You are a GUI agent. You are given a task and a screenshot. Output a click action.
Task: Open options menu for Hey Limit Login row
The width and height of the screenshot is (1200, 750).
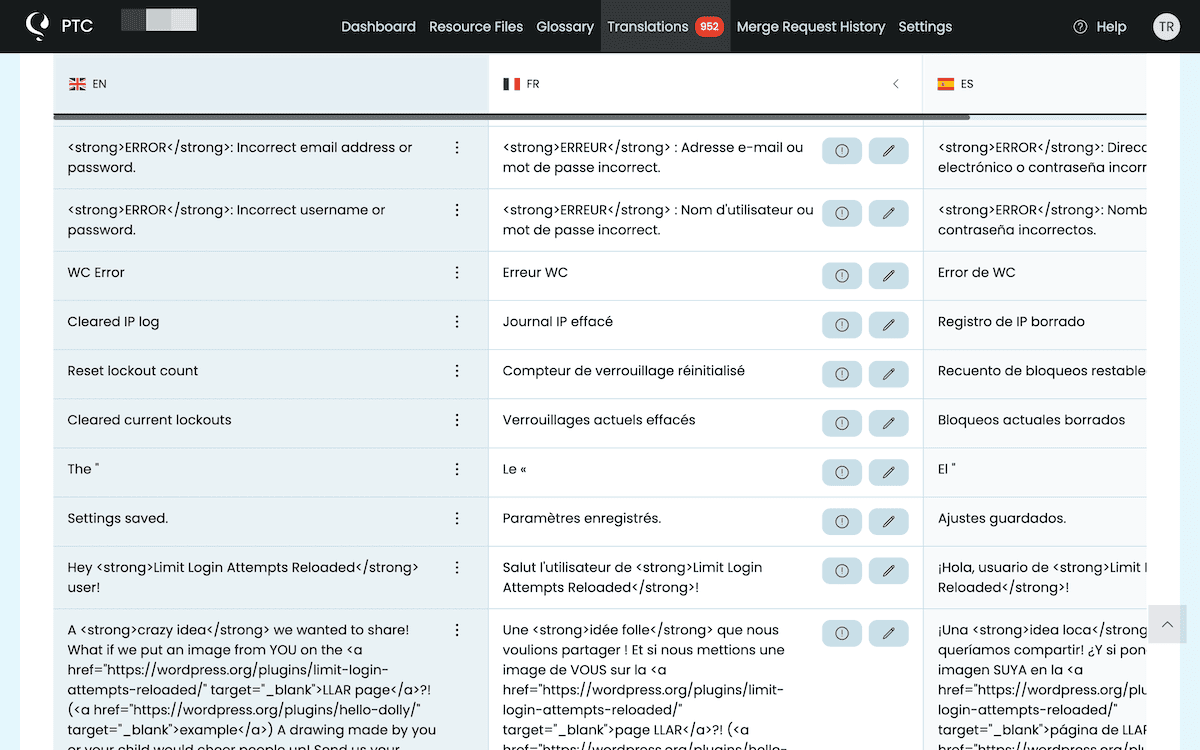(457, 567)
